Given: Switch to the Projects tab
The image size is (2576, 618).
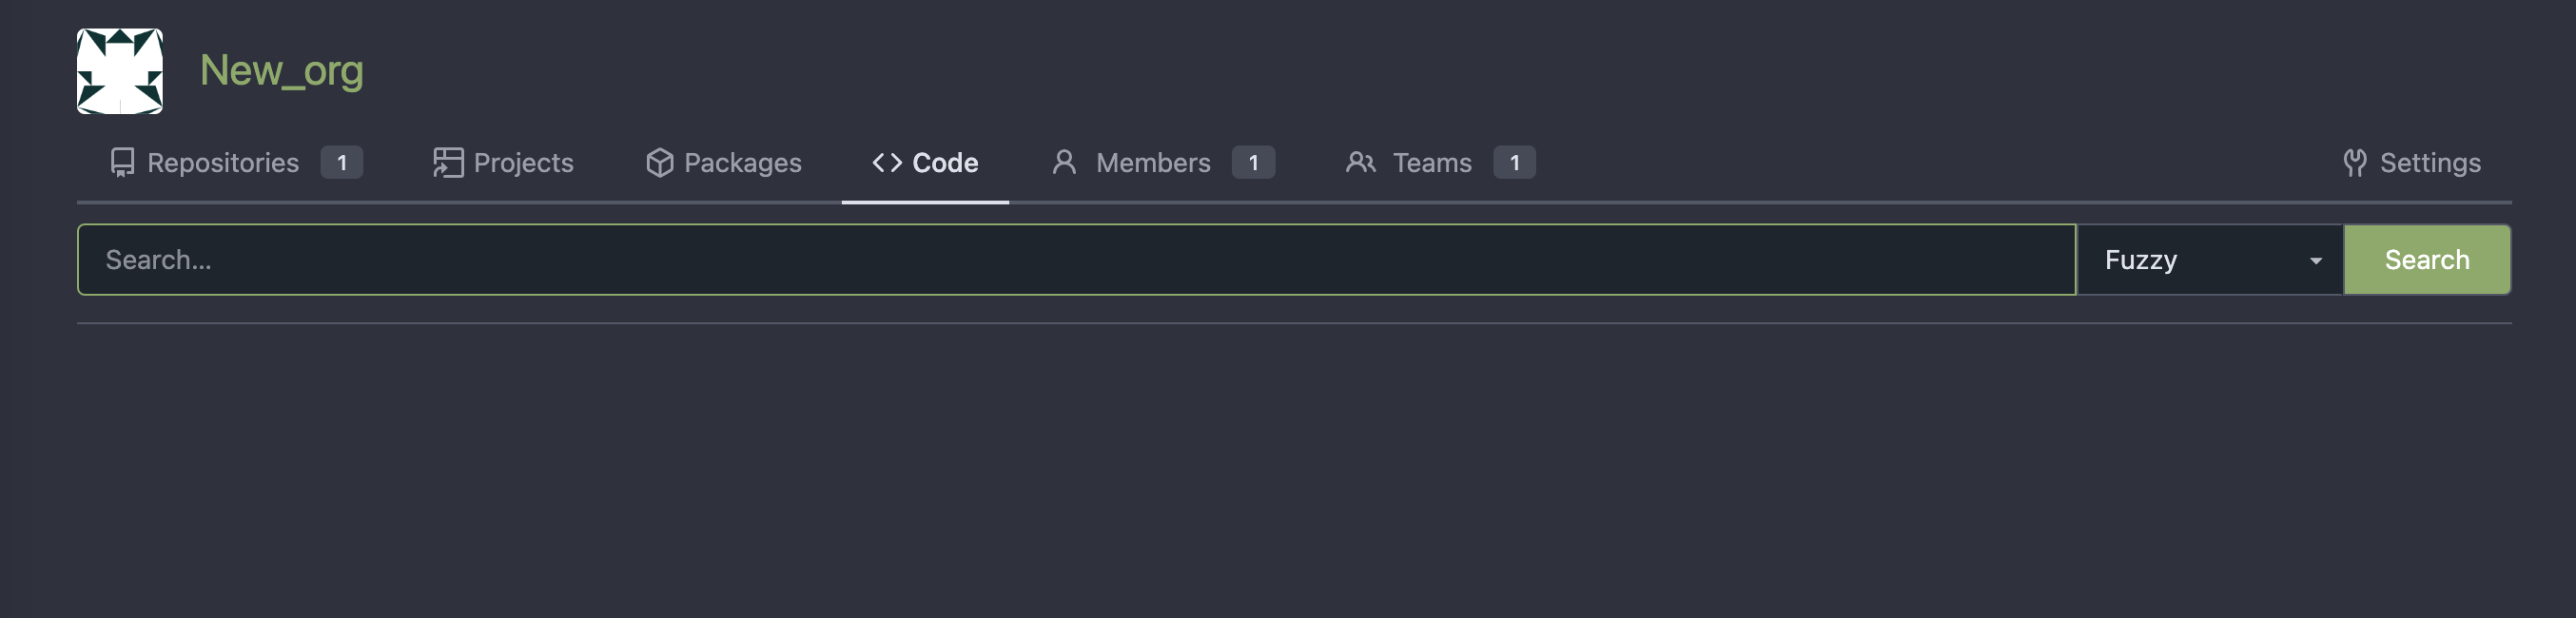Looking at the screenshot, I should point(503,163).
